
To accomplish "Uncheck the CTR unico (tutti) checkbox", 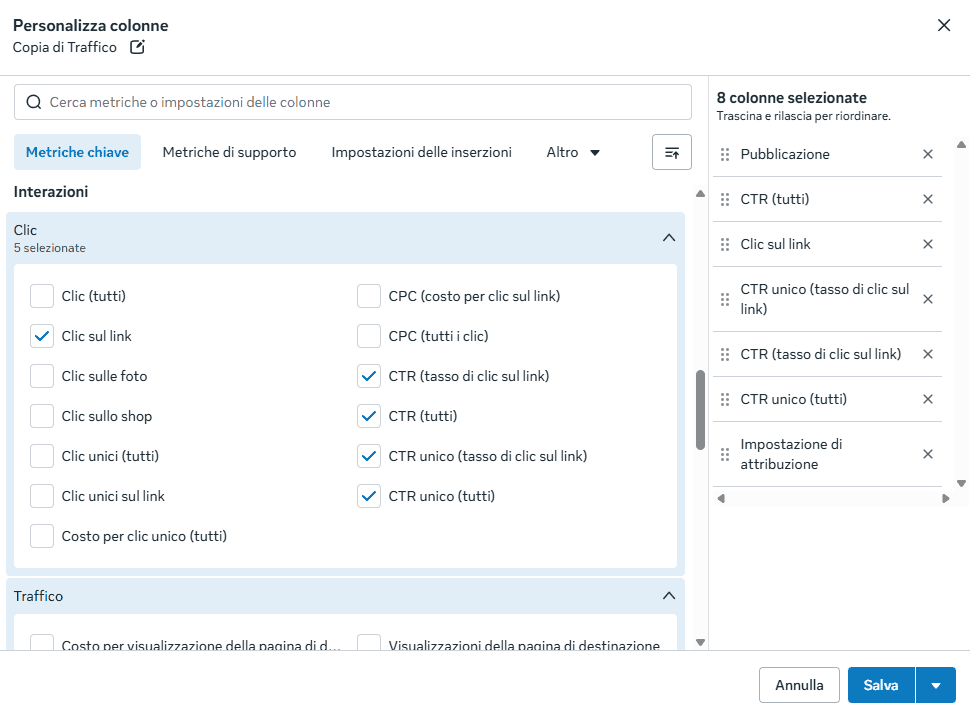I will pyautogui.click(x=369, y=496).
